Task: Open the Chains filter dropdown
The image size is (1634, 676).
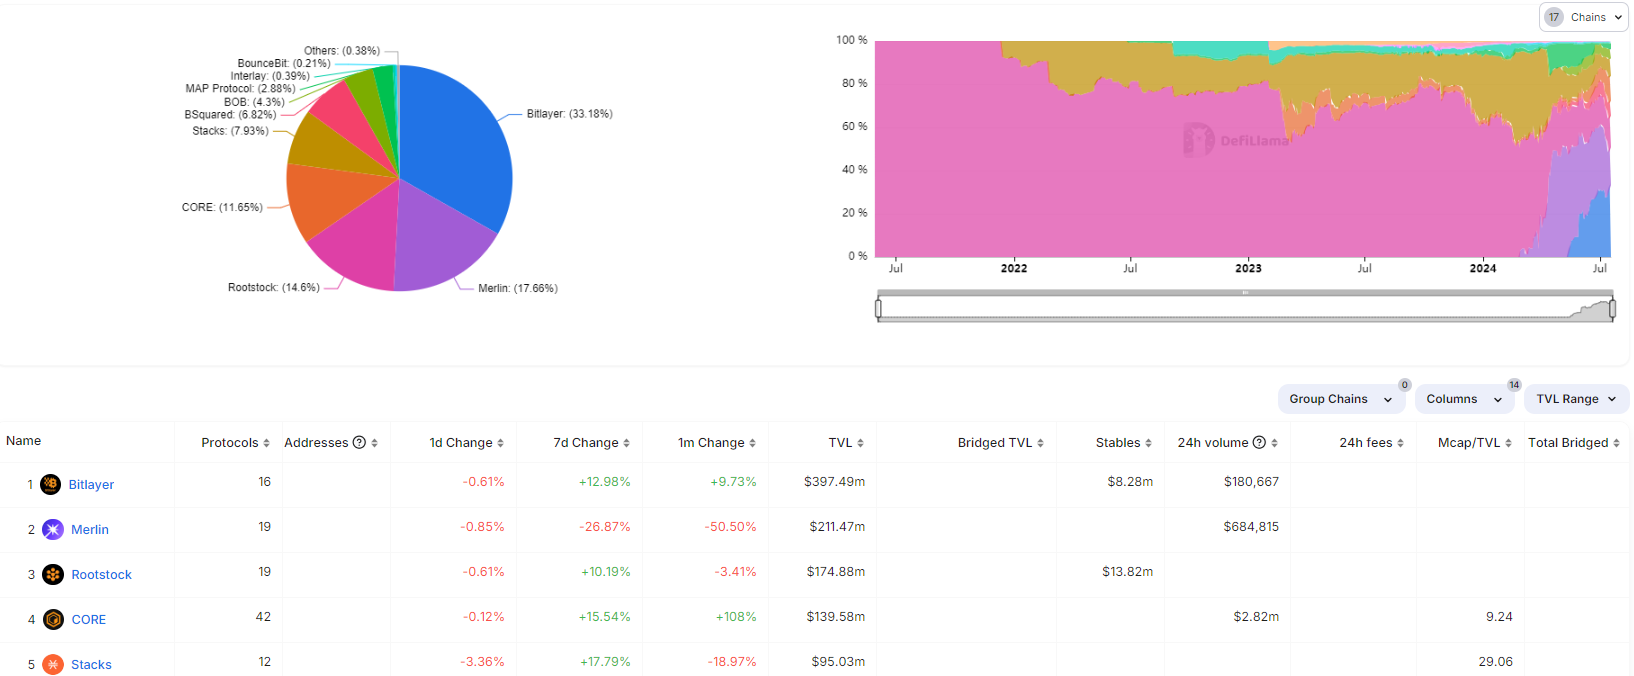Action: [1584, 17]
